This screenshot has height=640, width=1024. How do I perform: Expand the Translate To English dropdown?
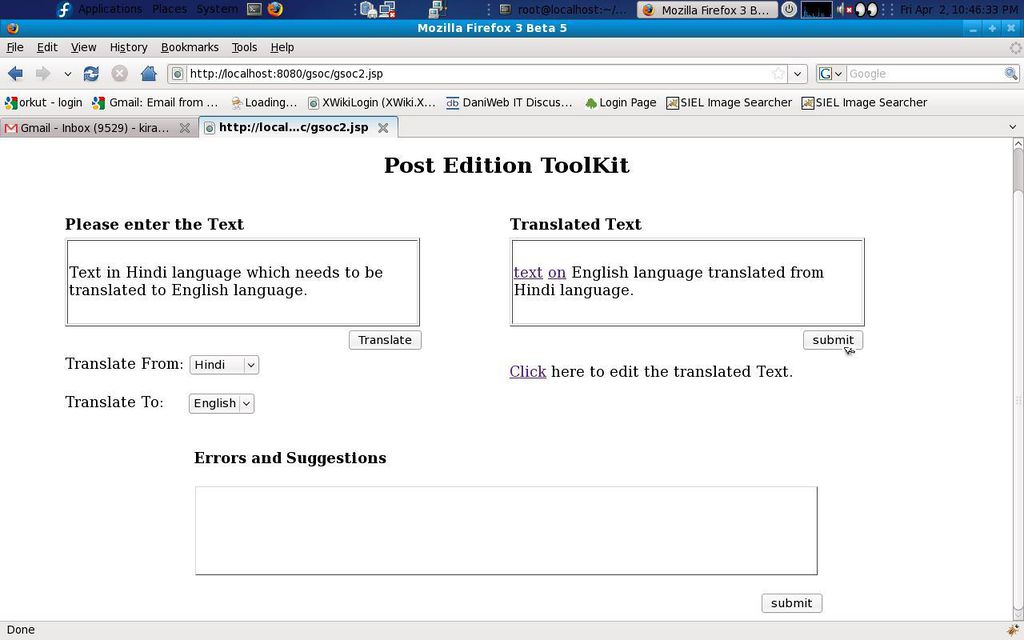221,403
